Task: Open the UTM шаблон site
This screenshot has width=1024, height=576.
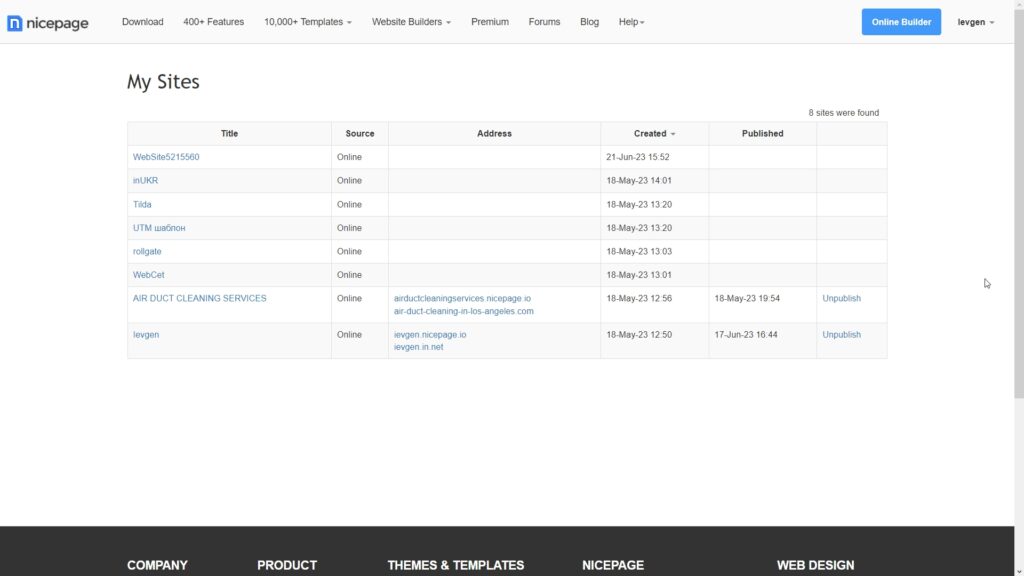Action: click(159, 228)
